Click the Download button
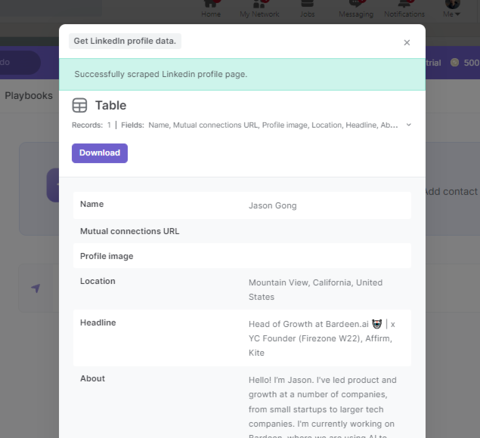Viewport: 480px width, 438px height. 100,153
